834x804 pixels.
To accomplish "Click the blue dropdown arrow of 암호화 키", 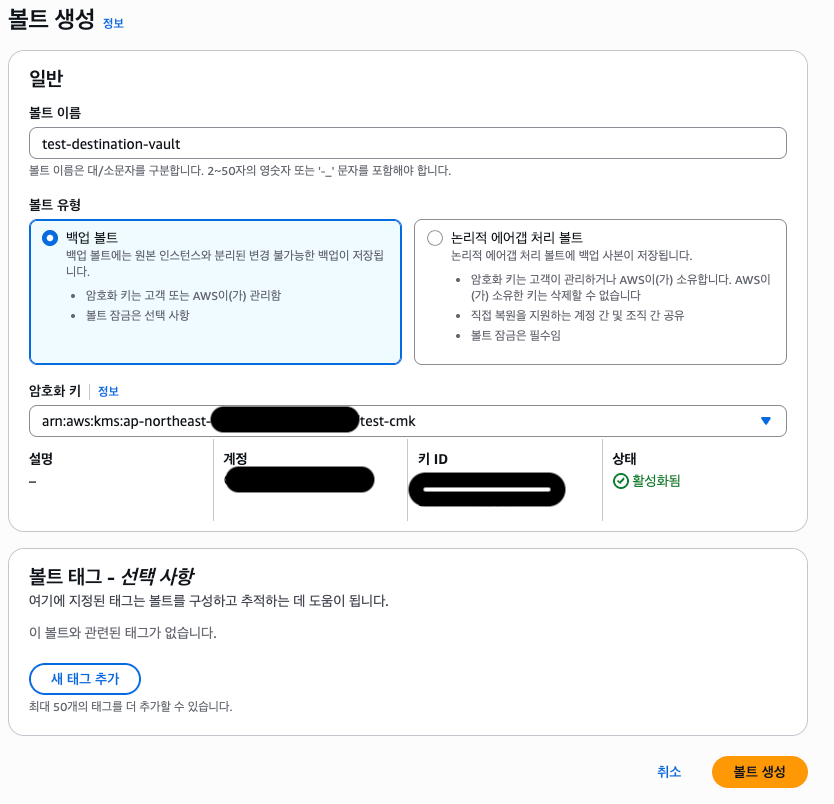I will click(x=766, y=421).
